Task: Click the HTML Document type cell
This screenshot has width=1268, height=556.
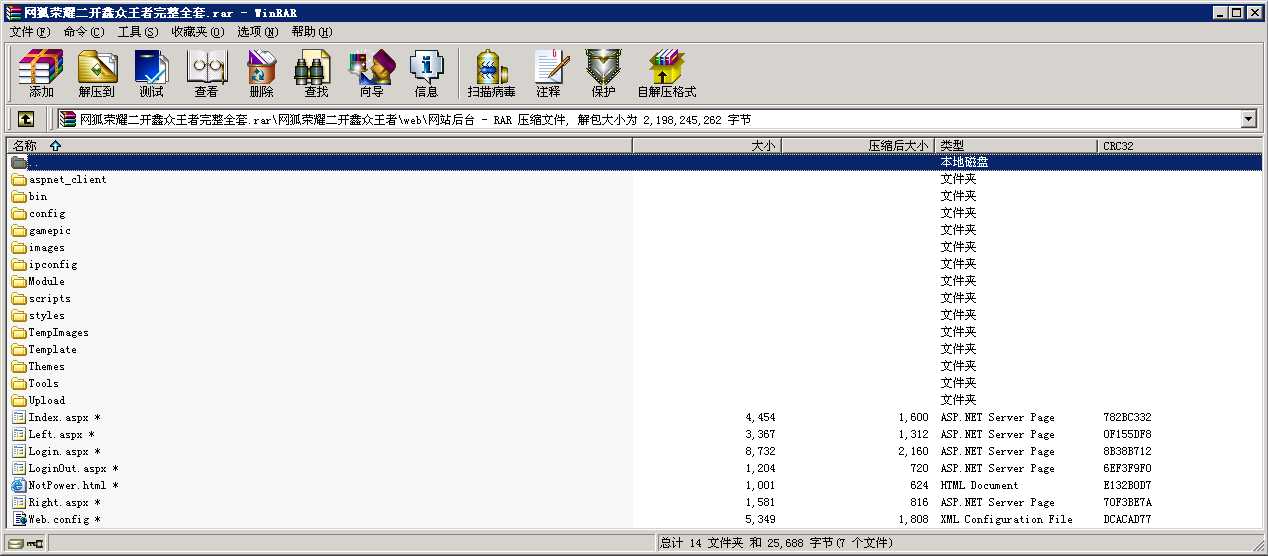Action: (x=979, y=486)
